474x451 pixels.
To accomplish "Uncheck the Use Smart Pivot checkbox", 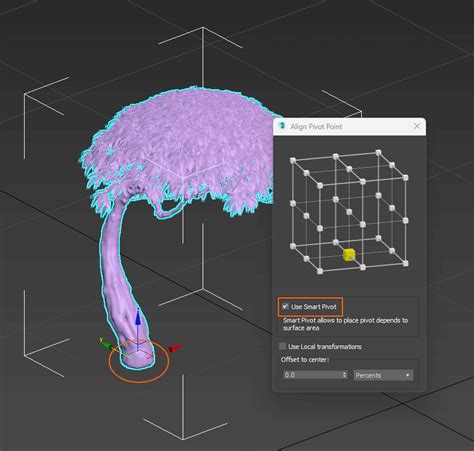I will coord(285,306).
